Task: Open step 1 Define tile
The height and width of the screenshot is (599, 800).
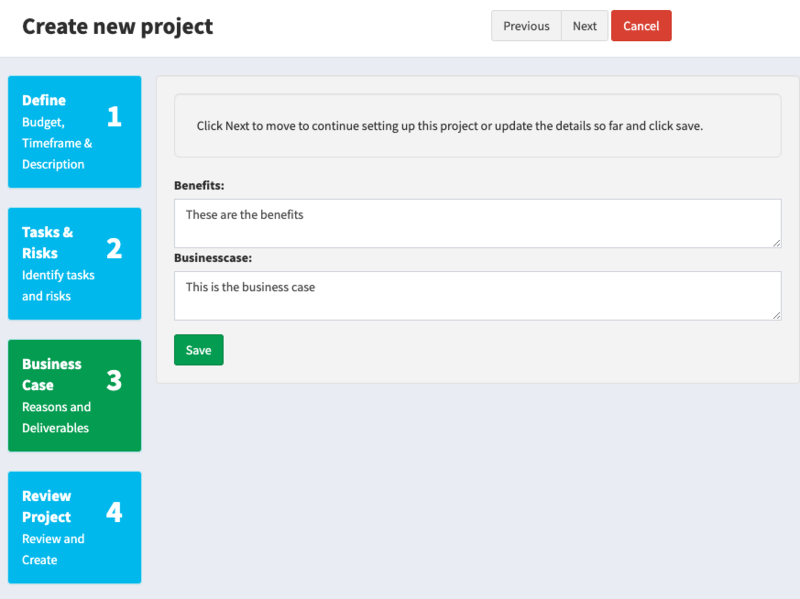Action: (x=74, y=132)
